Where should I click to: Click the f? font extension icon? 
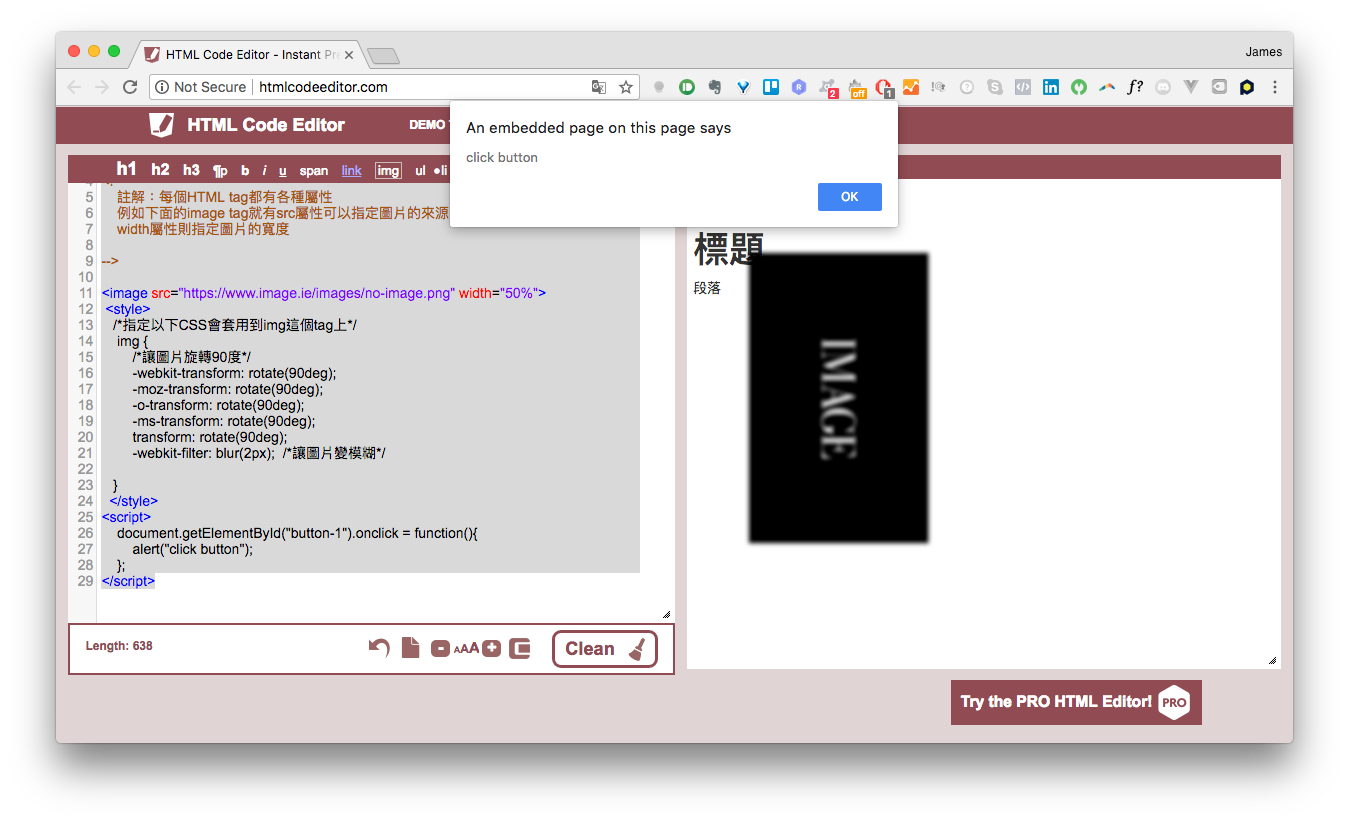(x=1134, y=87)
